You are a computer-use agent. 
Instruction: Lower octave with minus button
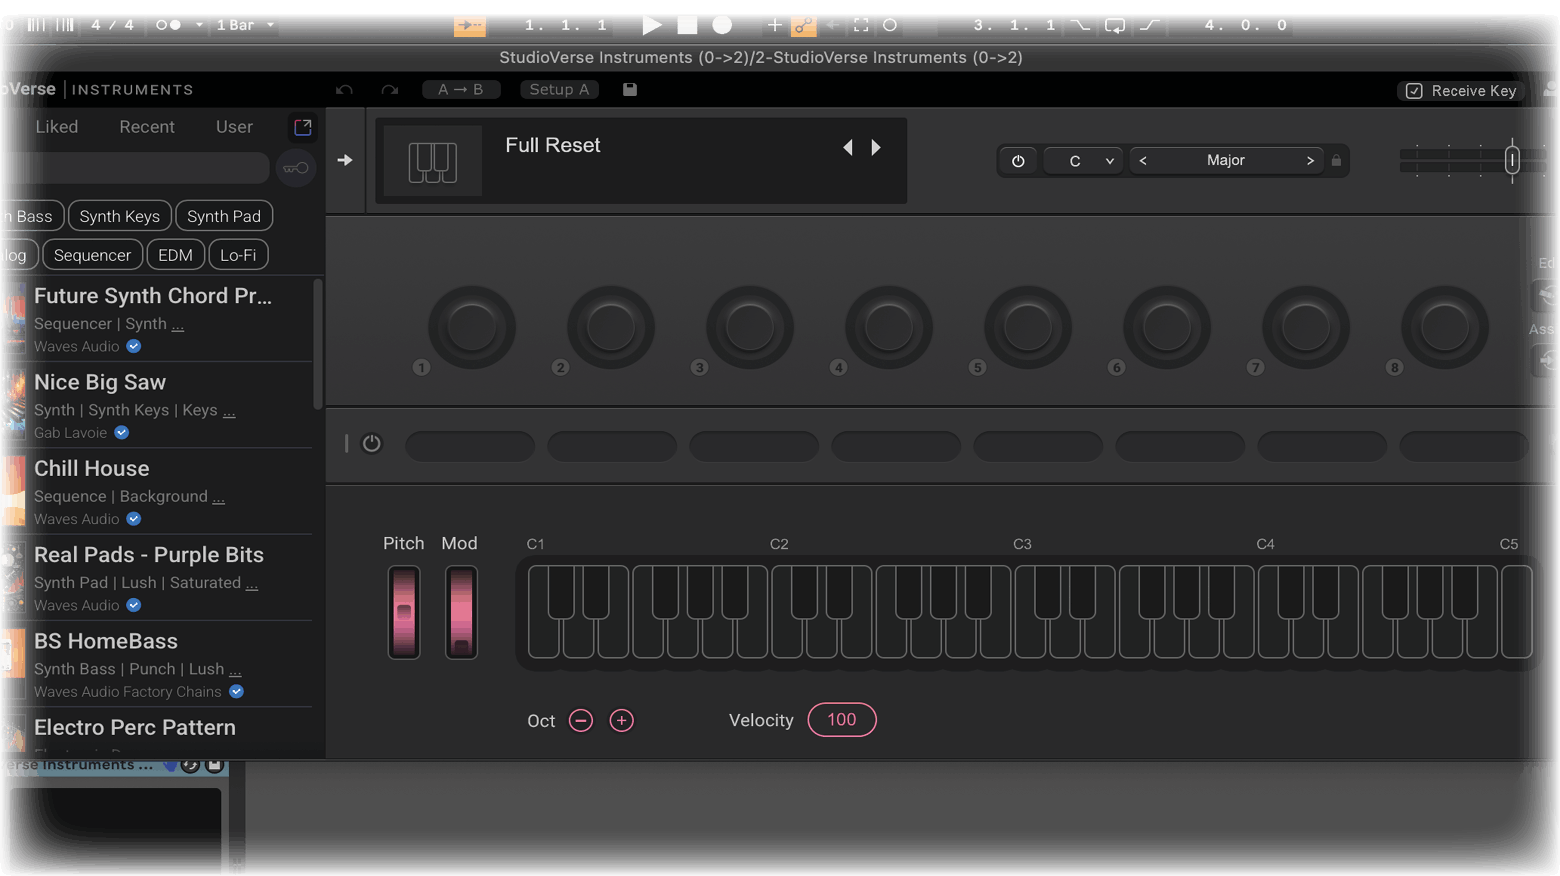581,720
